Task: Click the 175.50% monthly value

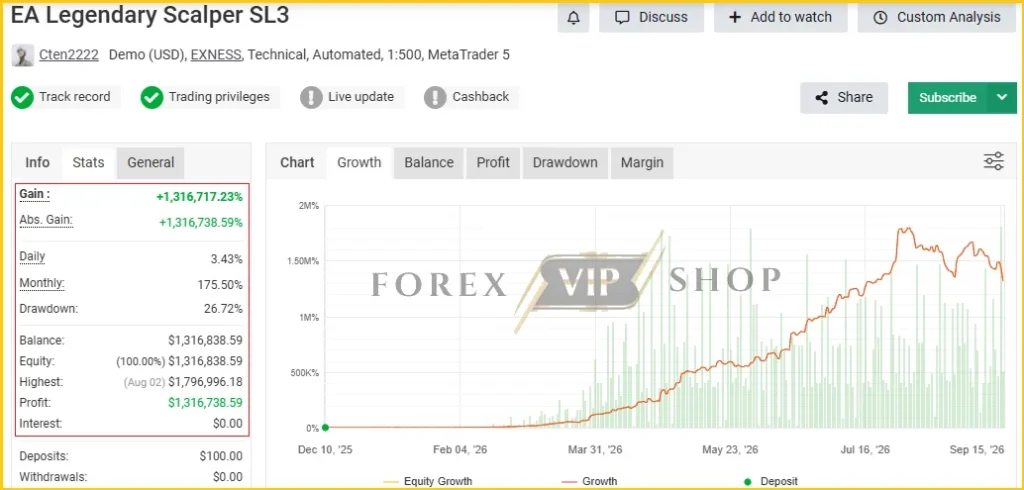Action: (220, 285)
